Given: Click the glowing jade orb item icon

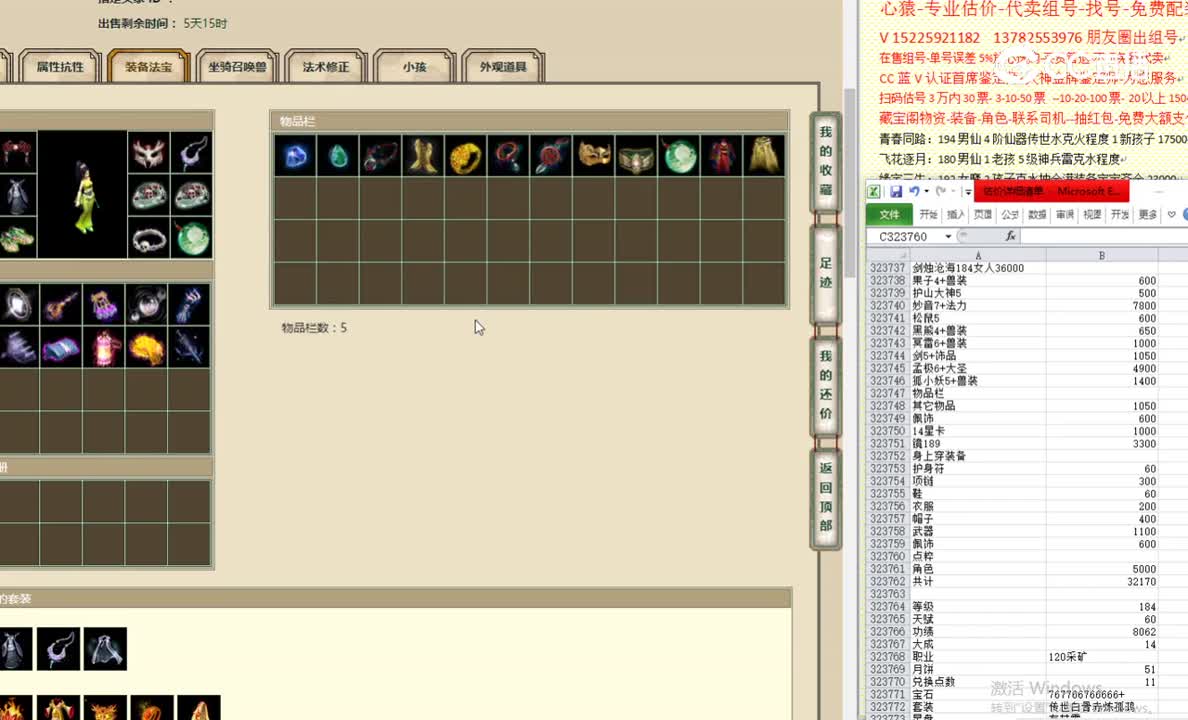Looking at the screenshot, I should (x=679, y=158).
